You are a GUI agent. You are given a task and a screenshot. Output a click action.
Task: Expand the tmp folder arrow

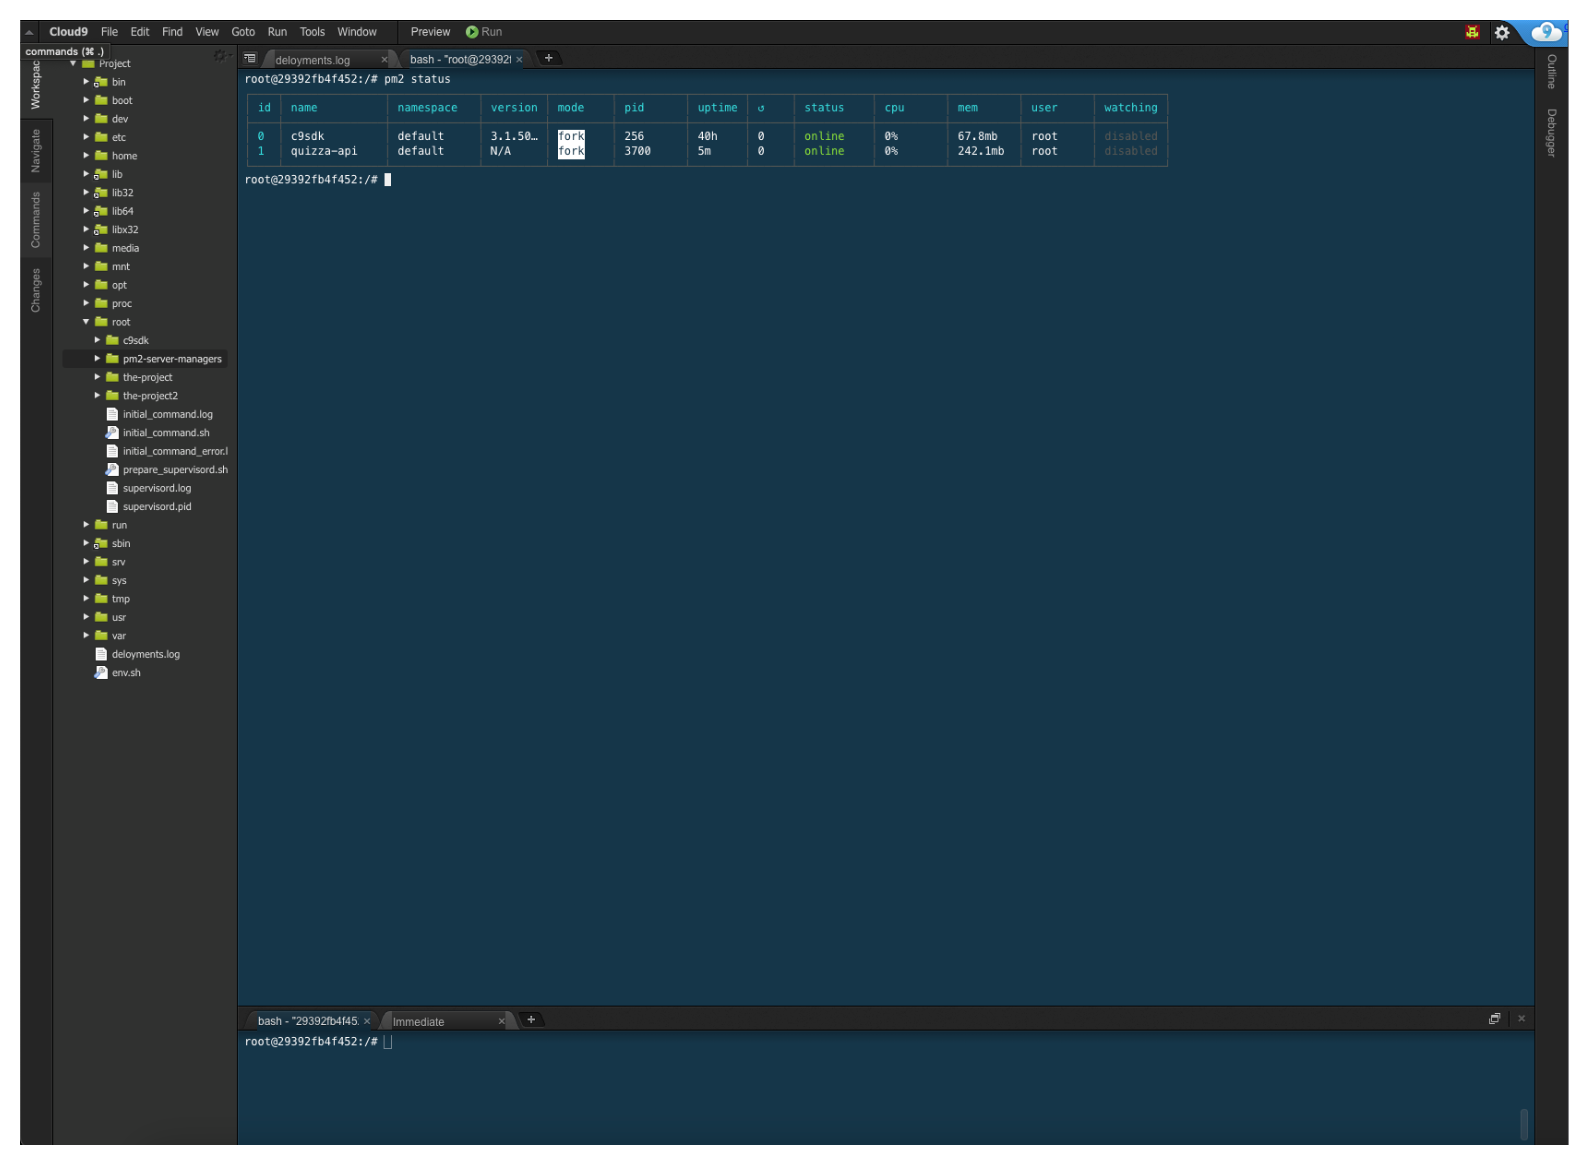(86, 599)
